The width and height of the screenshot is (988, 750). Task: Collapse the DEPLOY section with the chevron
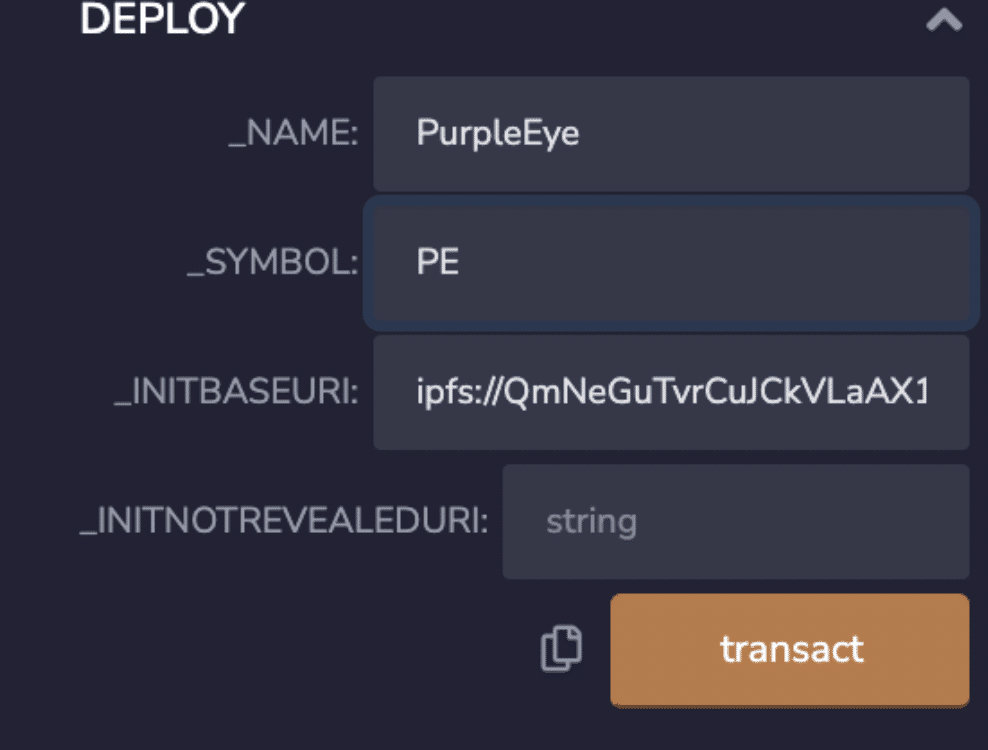(944, 20)
